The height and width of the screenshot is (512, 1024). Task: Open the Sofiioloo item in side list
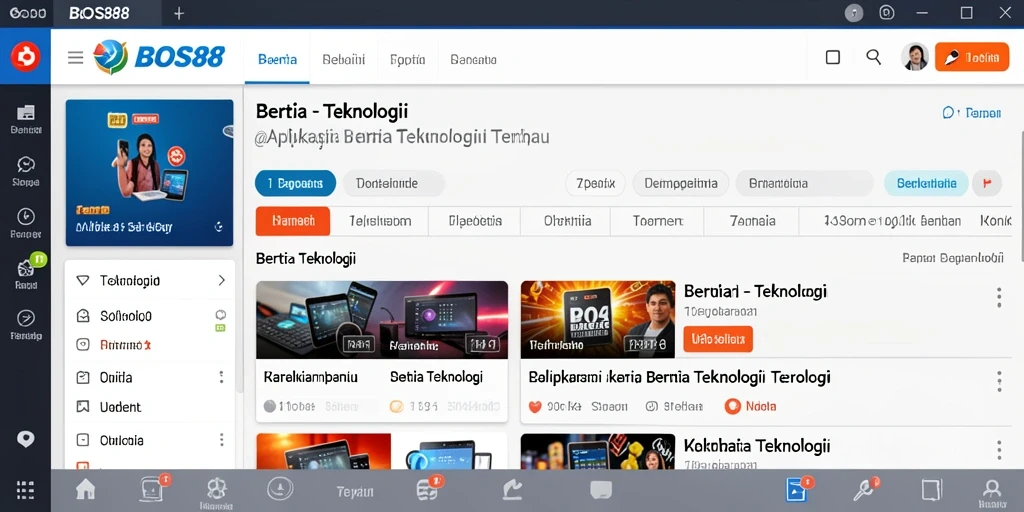(125, 316)
